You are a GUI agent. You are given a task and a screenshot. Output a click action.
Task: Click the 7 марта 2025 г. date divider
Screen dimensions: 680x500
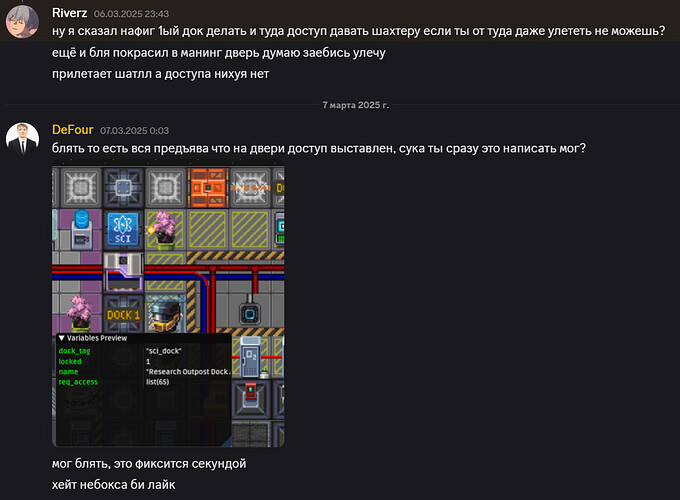click(x=356, y=105)
